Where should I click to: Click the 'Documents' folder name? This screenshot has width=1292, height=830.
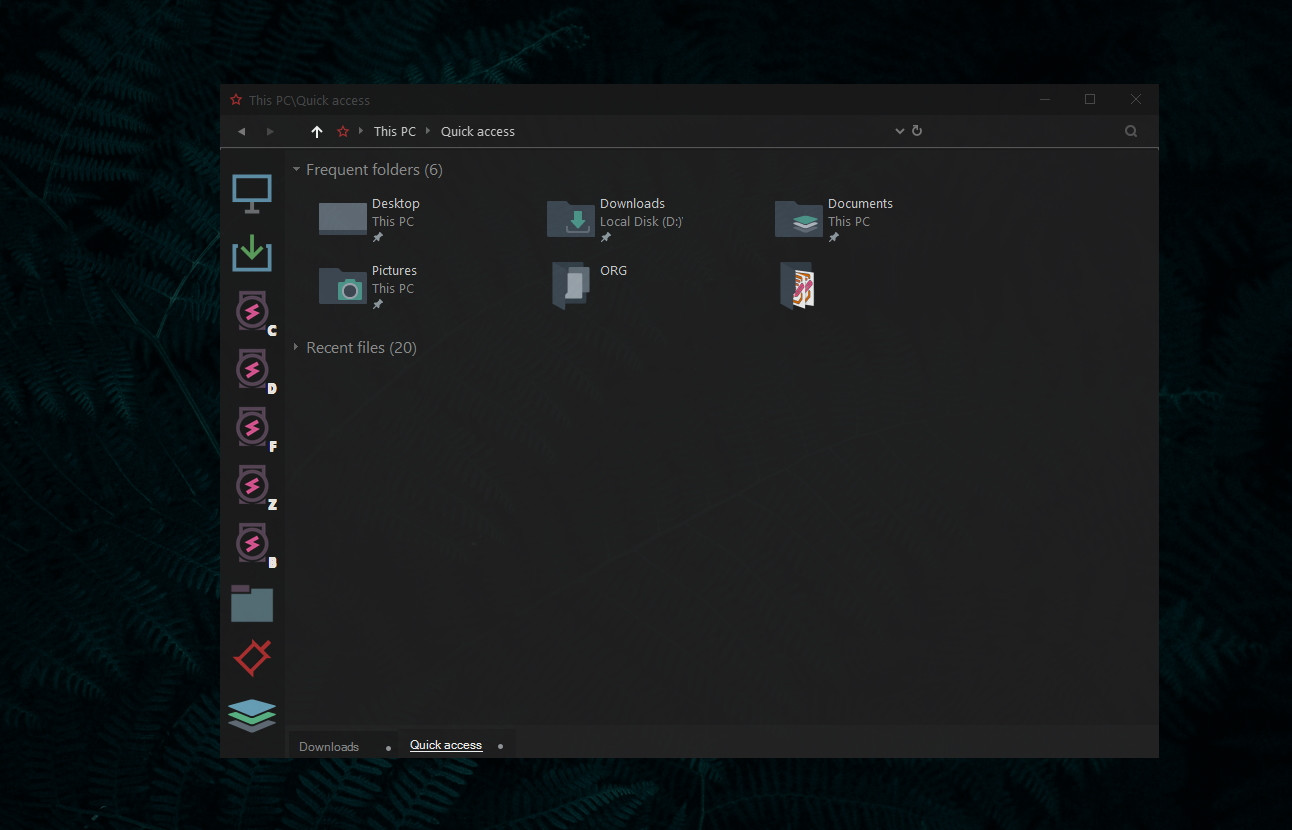(x=860, y=204)
